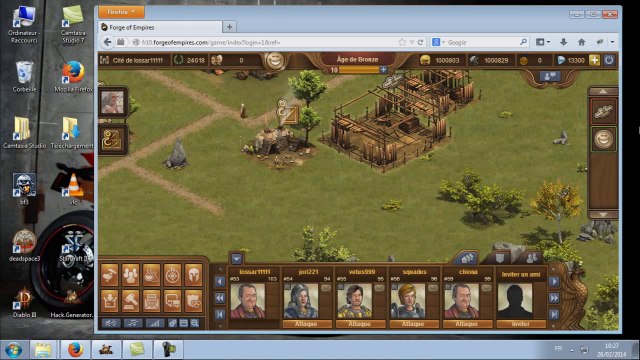Toggle sound effects button
This screenshot has height=360, width=640.
tap(111, 323)
